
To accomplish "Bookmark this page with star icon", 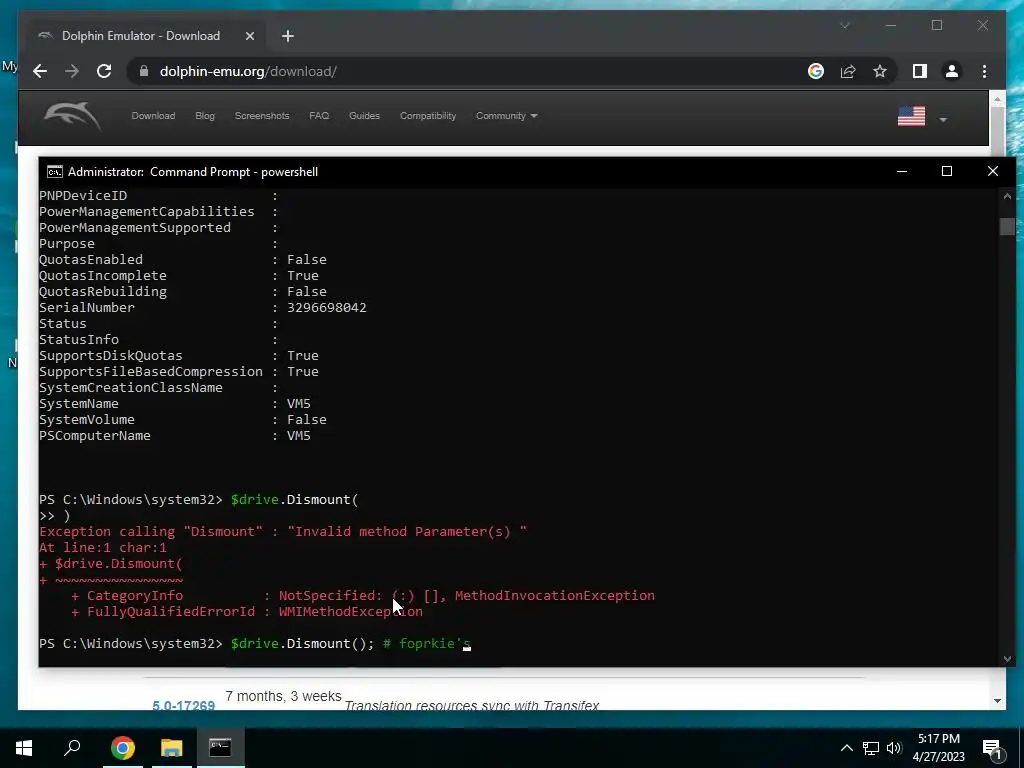I will [x=880, y=71].
